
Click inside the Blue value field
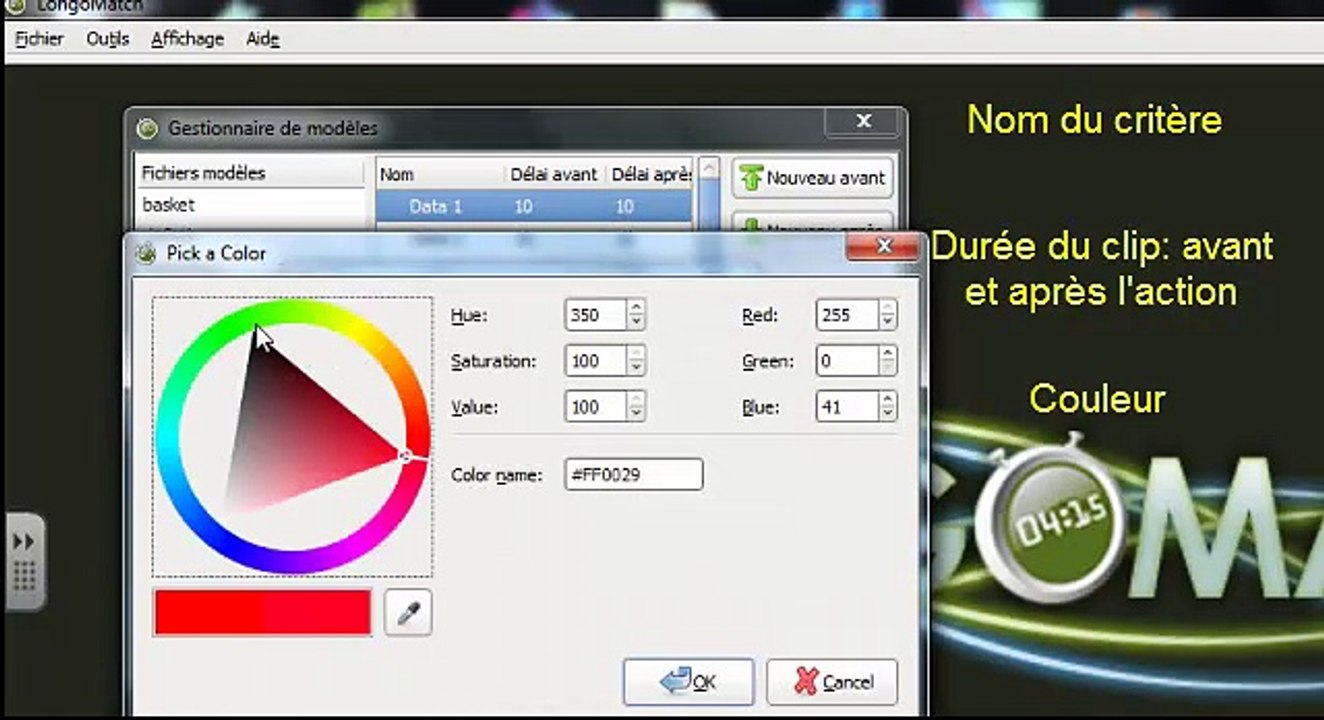[x=847, y=407]
